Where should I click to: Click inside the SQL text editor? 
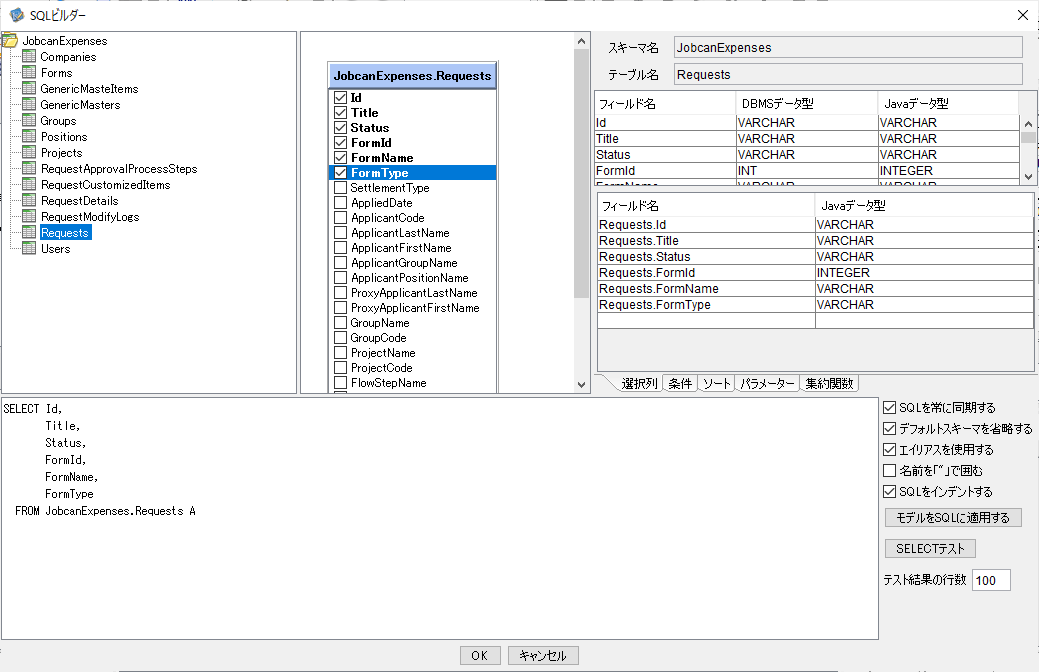tap(440, 518)
